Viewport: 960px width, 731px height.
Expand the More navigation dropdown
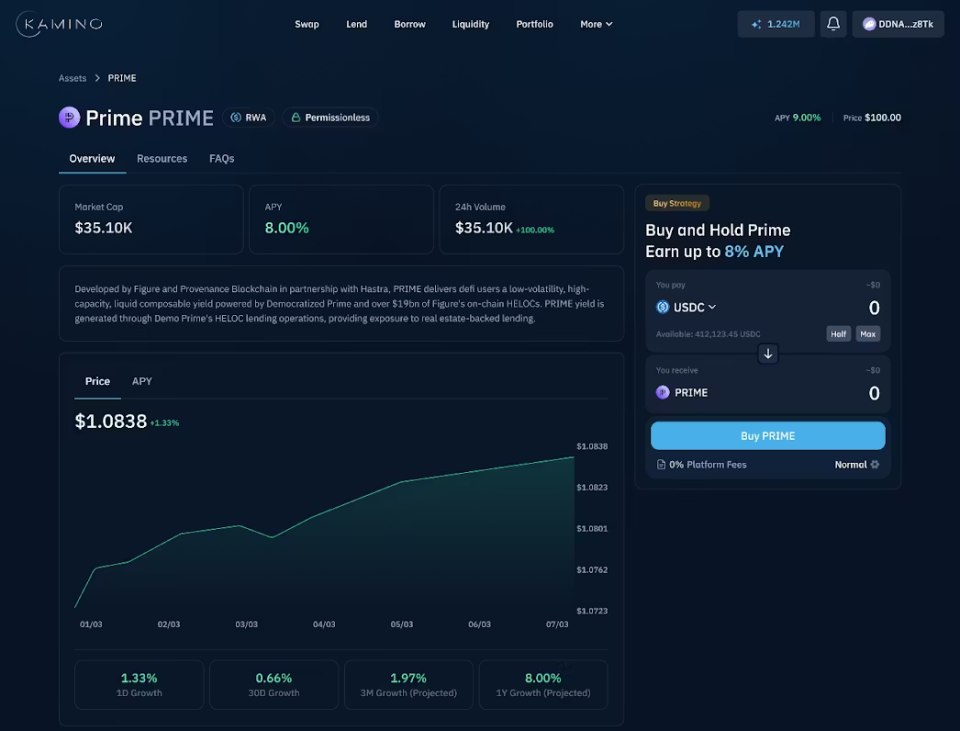(596, 24)
